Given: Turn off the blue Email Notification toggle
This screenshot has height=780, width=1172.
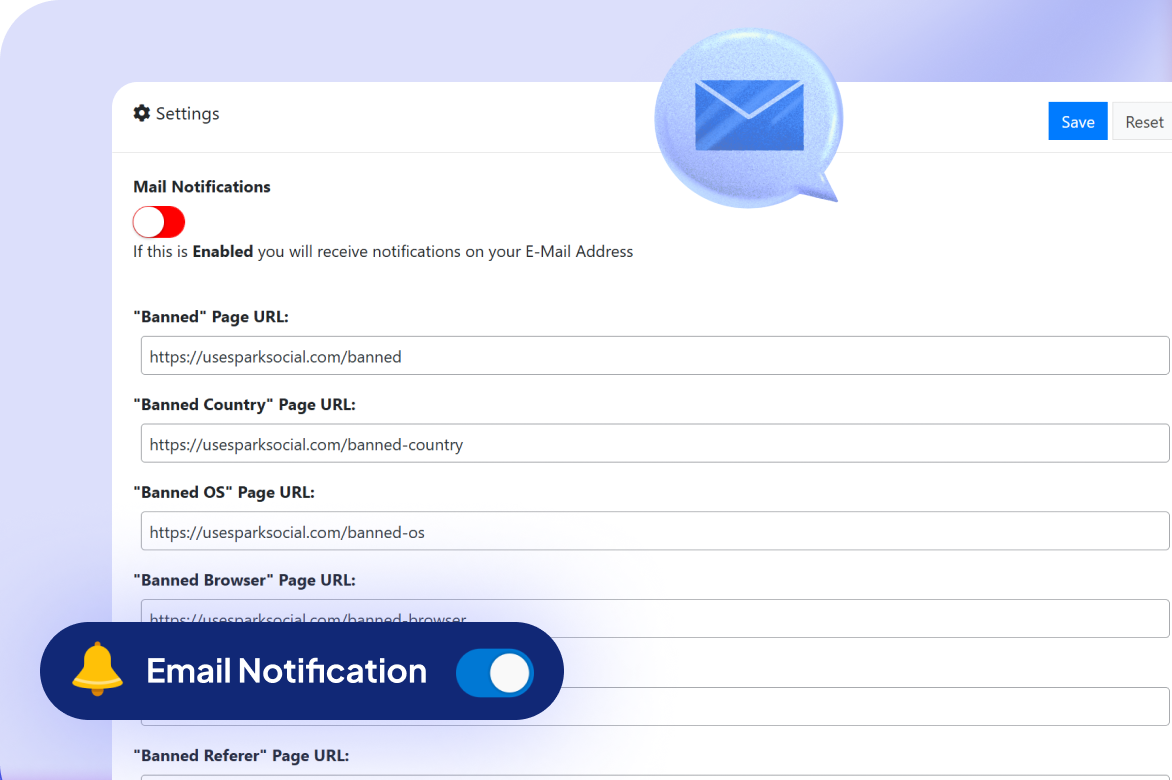Looking at the screenshot, I should coord(495,673).
